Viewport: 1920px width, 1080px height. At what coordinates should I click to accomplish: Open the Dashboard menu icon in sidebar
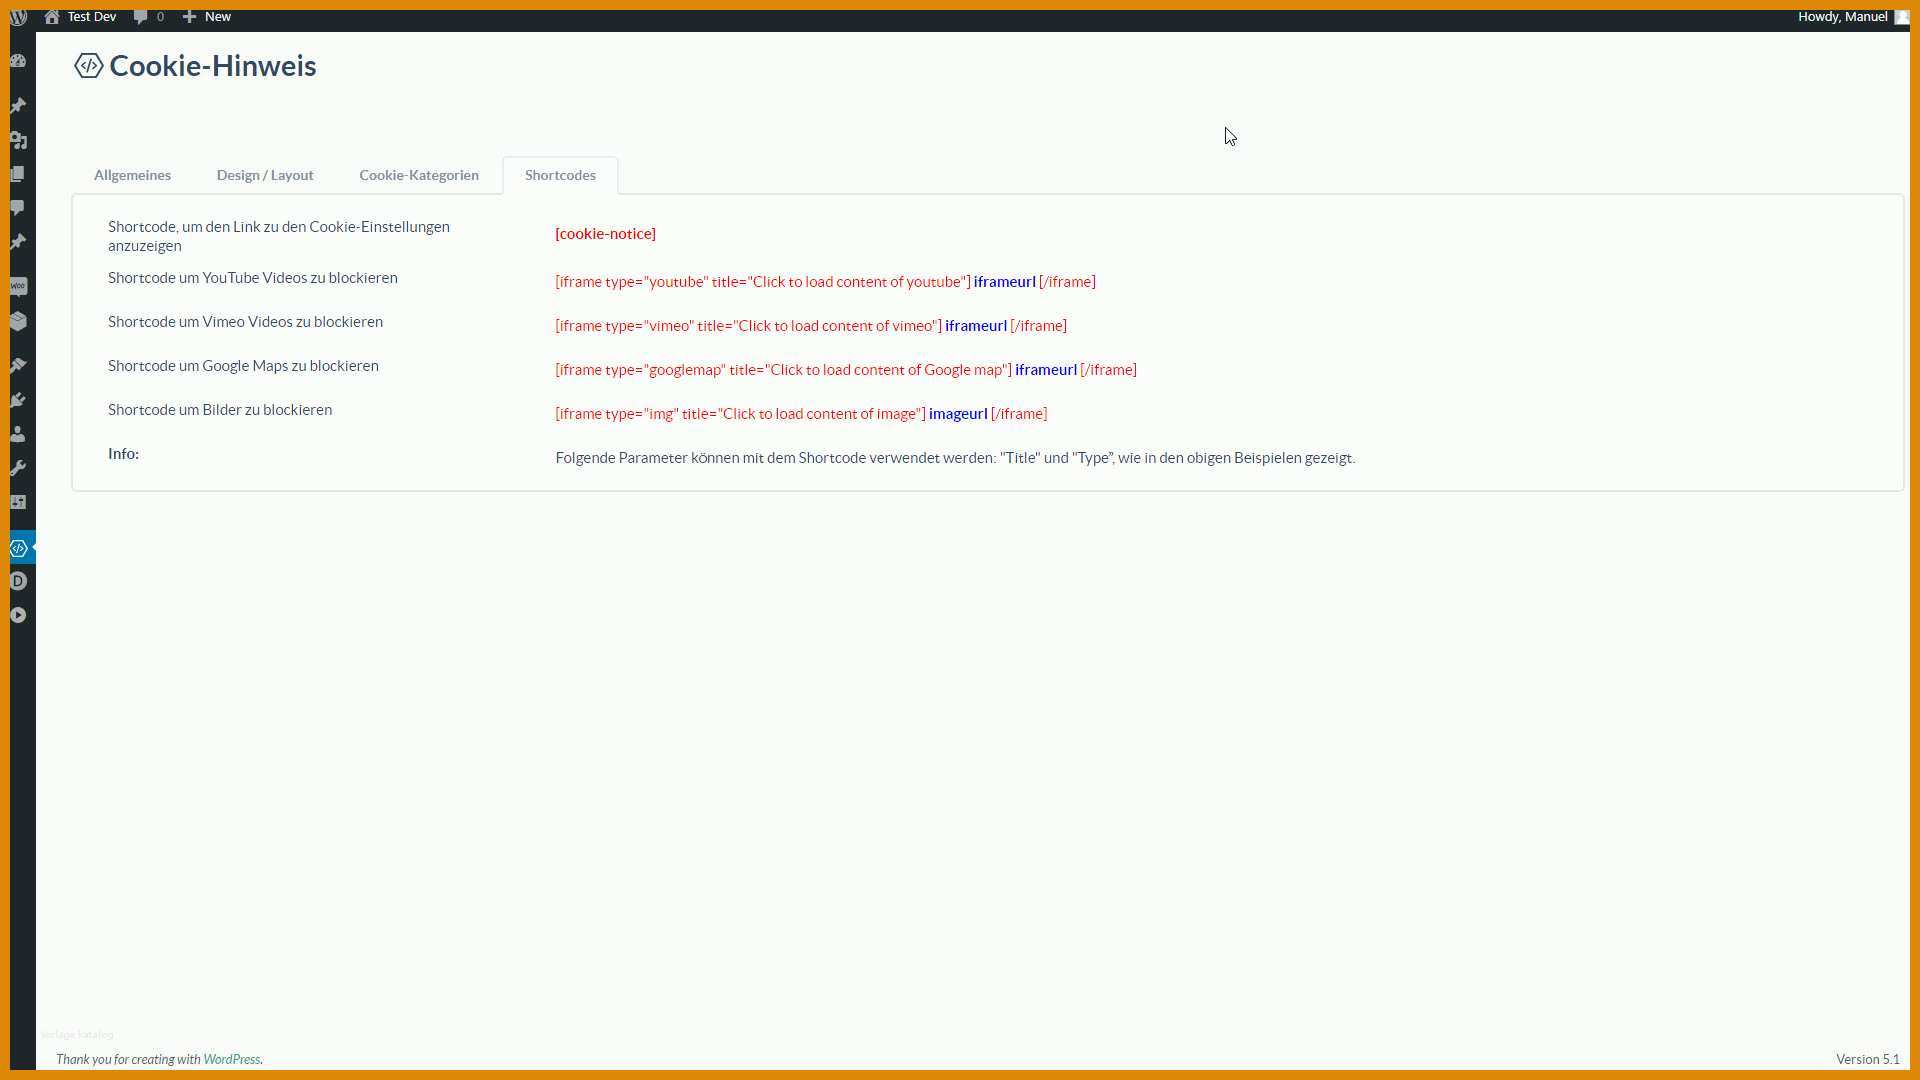pyautogui.click(x=18, y=61)
